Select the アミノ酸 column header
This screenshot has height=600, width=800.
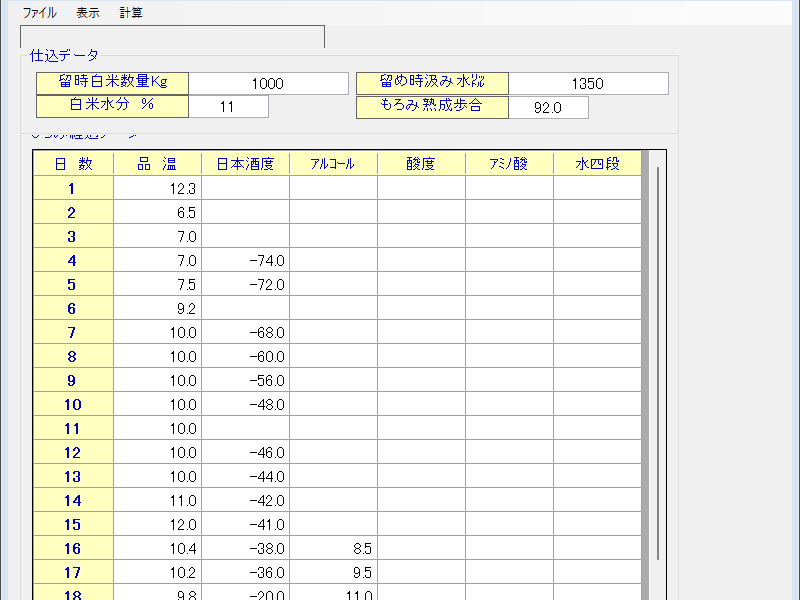click(509, 164)
